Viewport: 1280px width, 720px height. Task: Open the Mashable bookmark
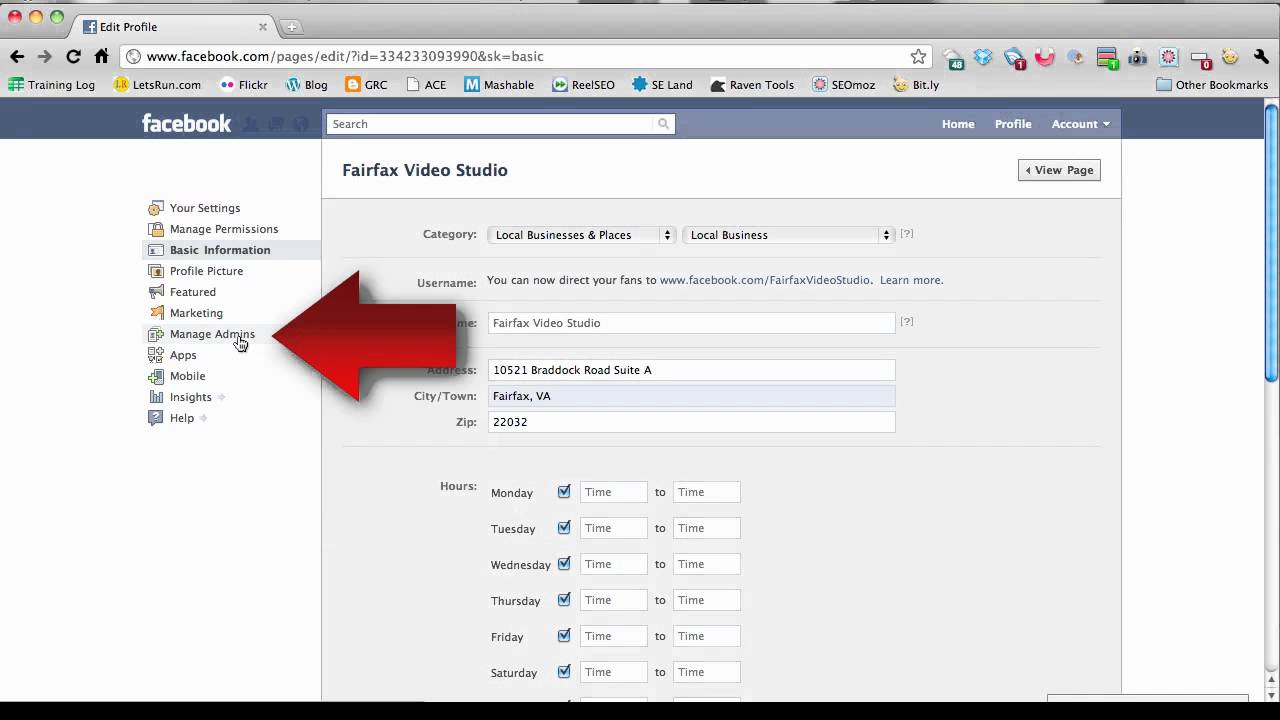(499, 85)
